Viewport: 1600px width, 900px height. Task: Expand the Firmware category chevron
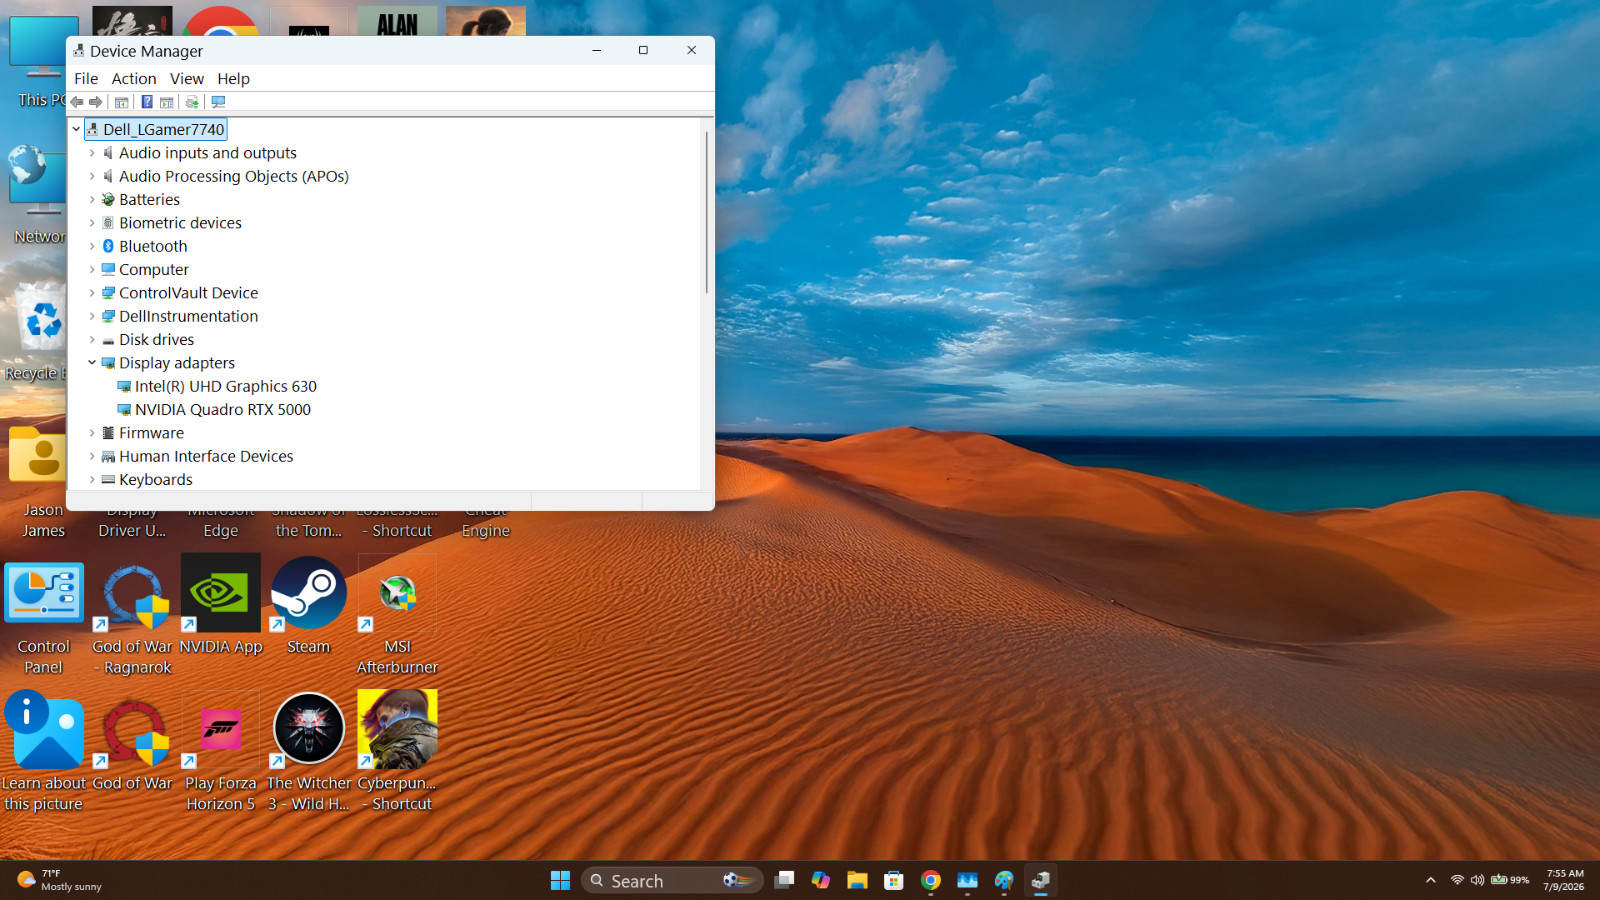[x=92, y=433]
